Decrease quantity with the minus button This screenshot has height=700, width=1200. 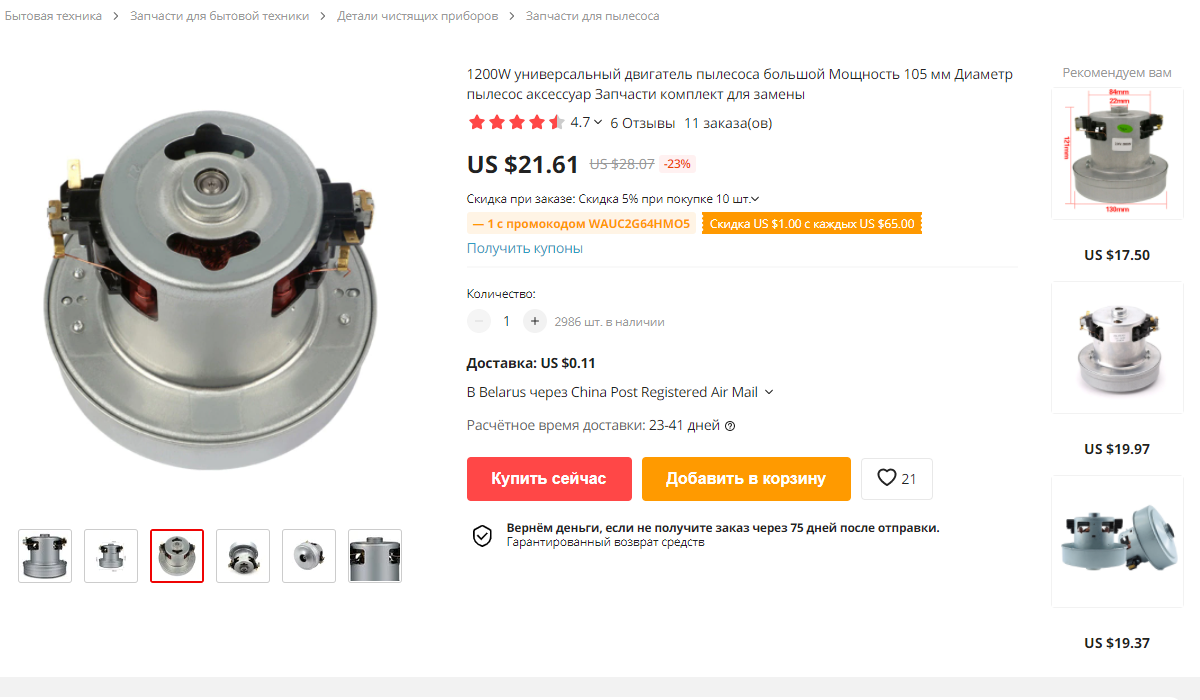(479, 321)
